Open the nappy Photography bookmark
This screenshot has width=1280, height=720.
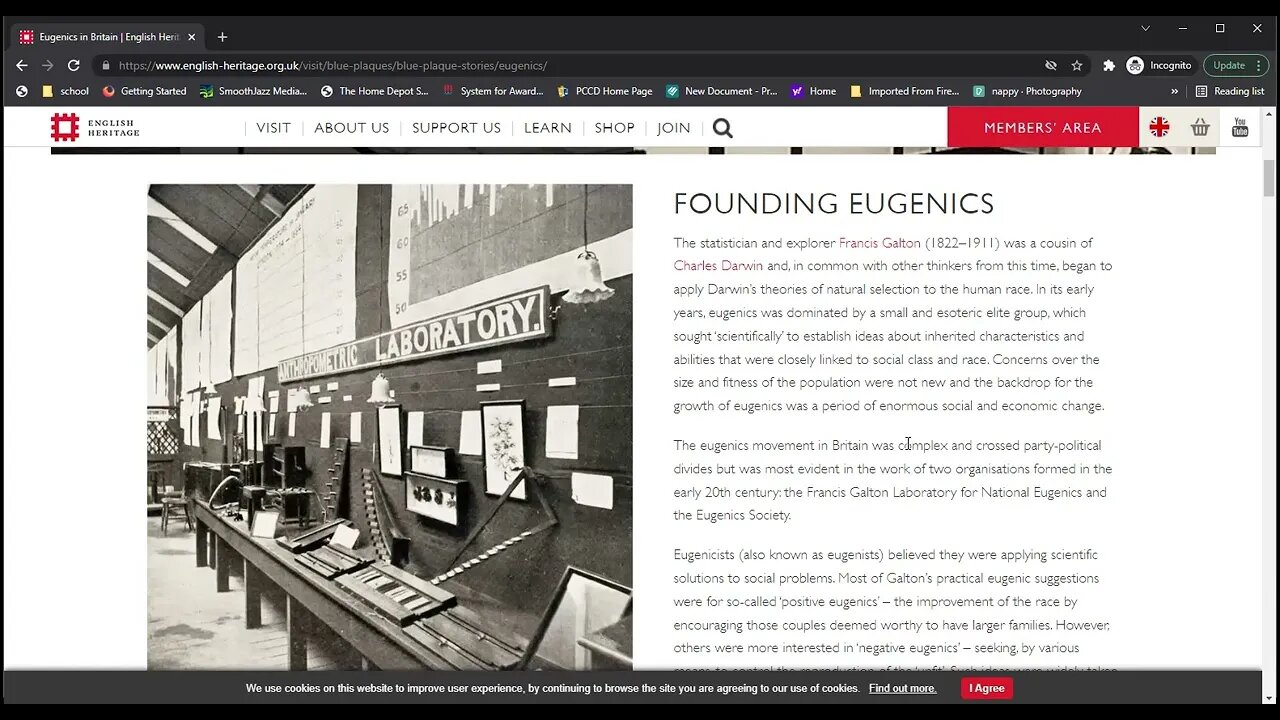click(x=1027, y=91)
